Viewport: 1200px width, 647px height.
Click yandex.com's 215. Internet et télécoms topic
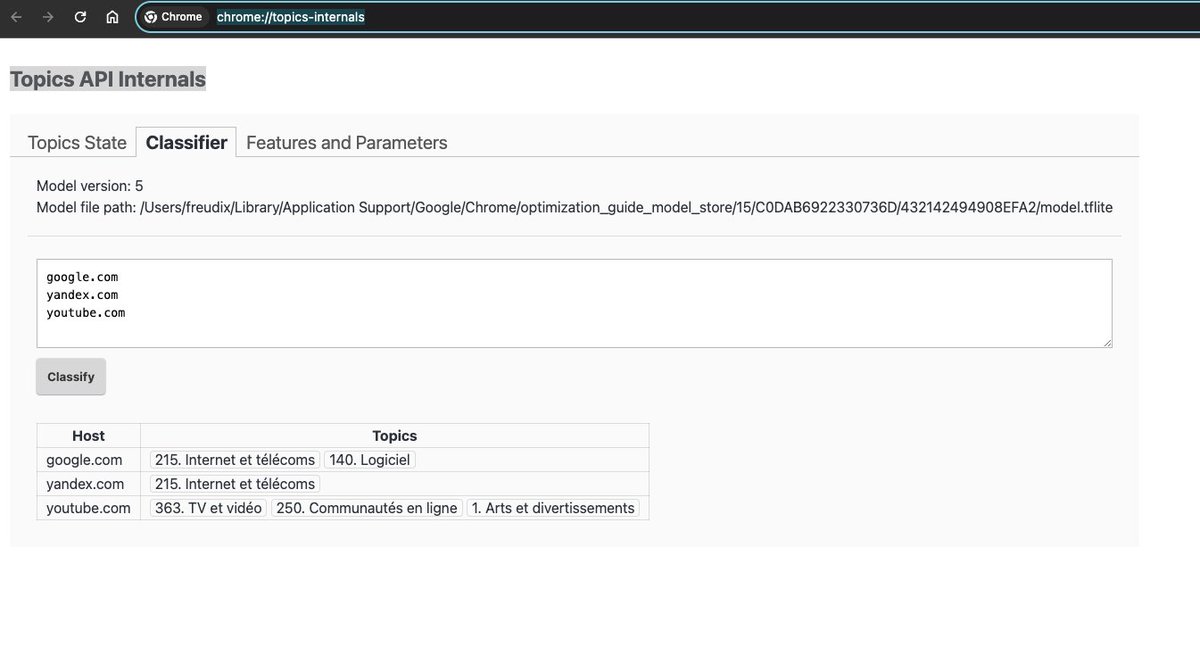234,484
